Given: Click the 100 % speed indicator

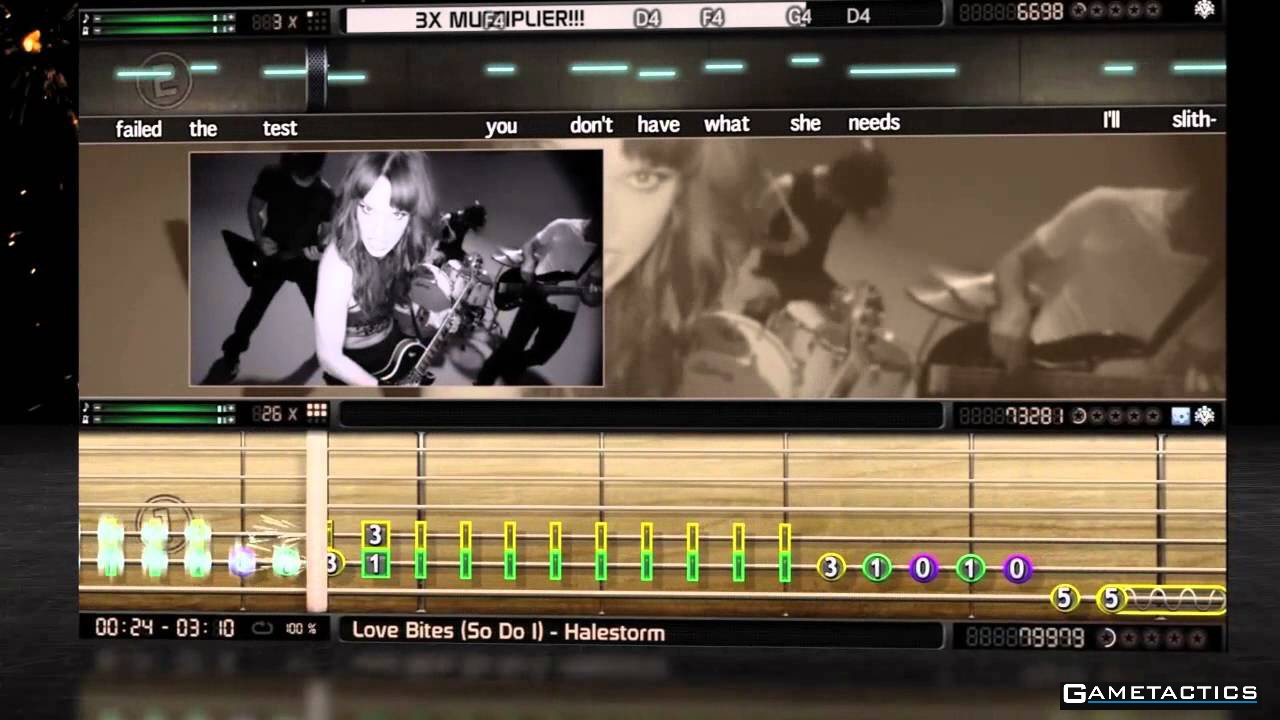Looking at the screenshot, I should pos(301,629).
